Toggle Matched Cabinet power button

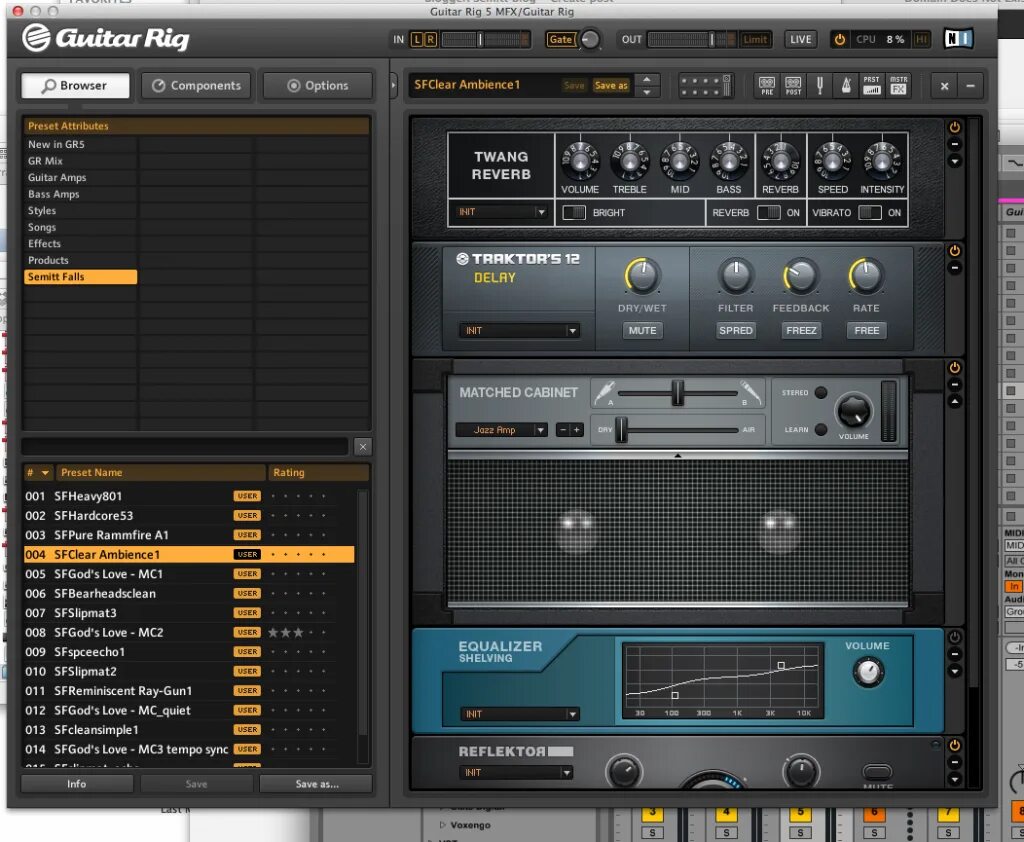[955, 368]
